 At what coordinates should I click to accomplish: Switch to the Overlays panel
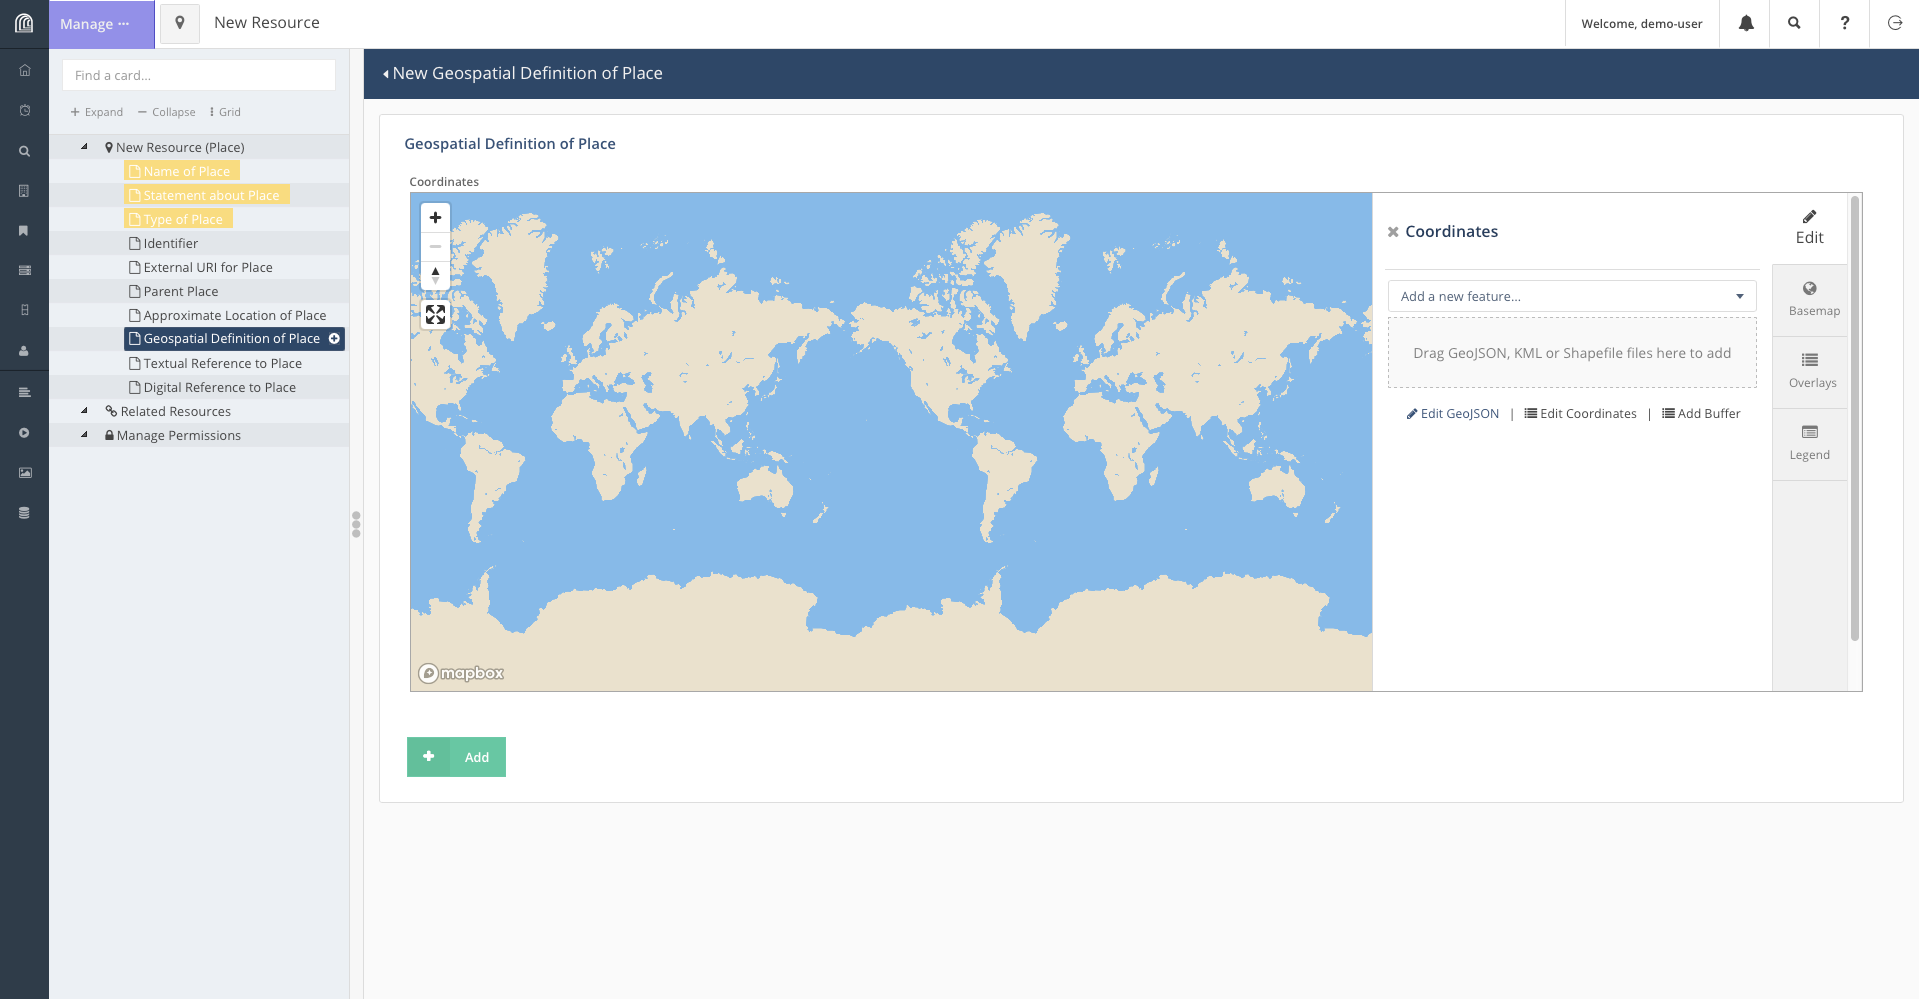[1809, 371]
